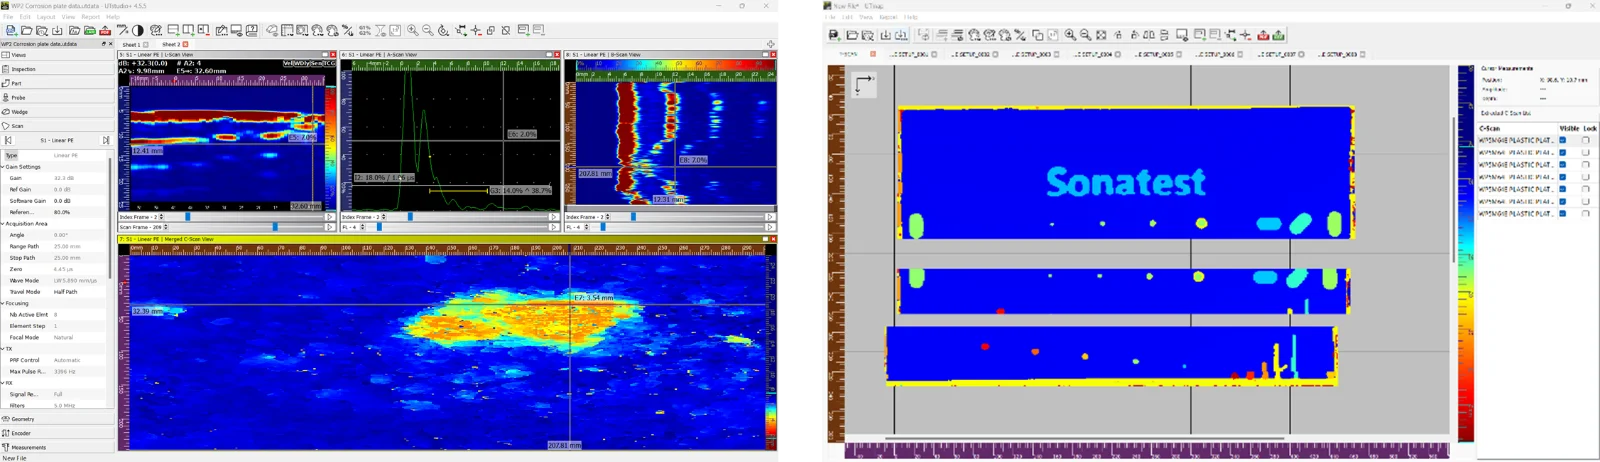
Task: Open the File menu in UTstudio+
Action: (x=9, y=17)
